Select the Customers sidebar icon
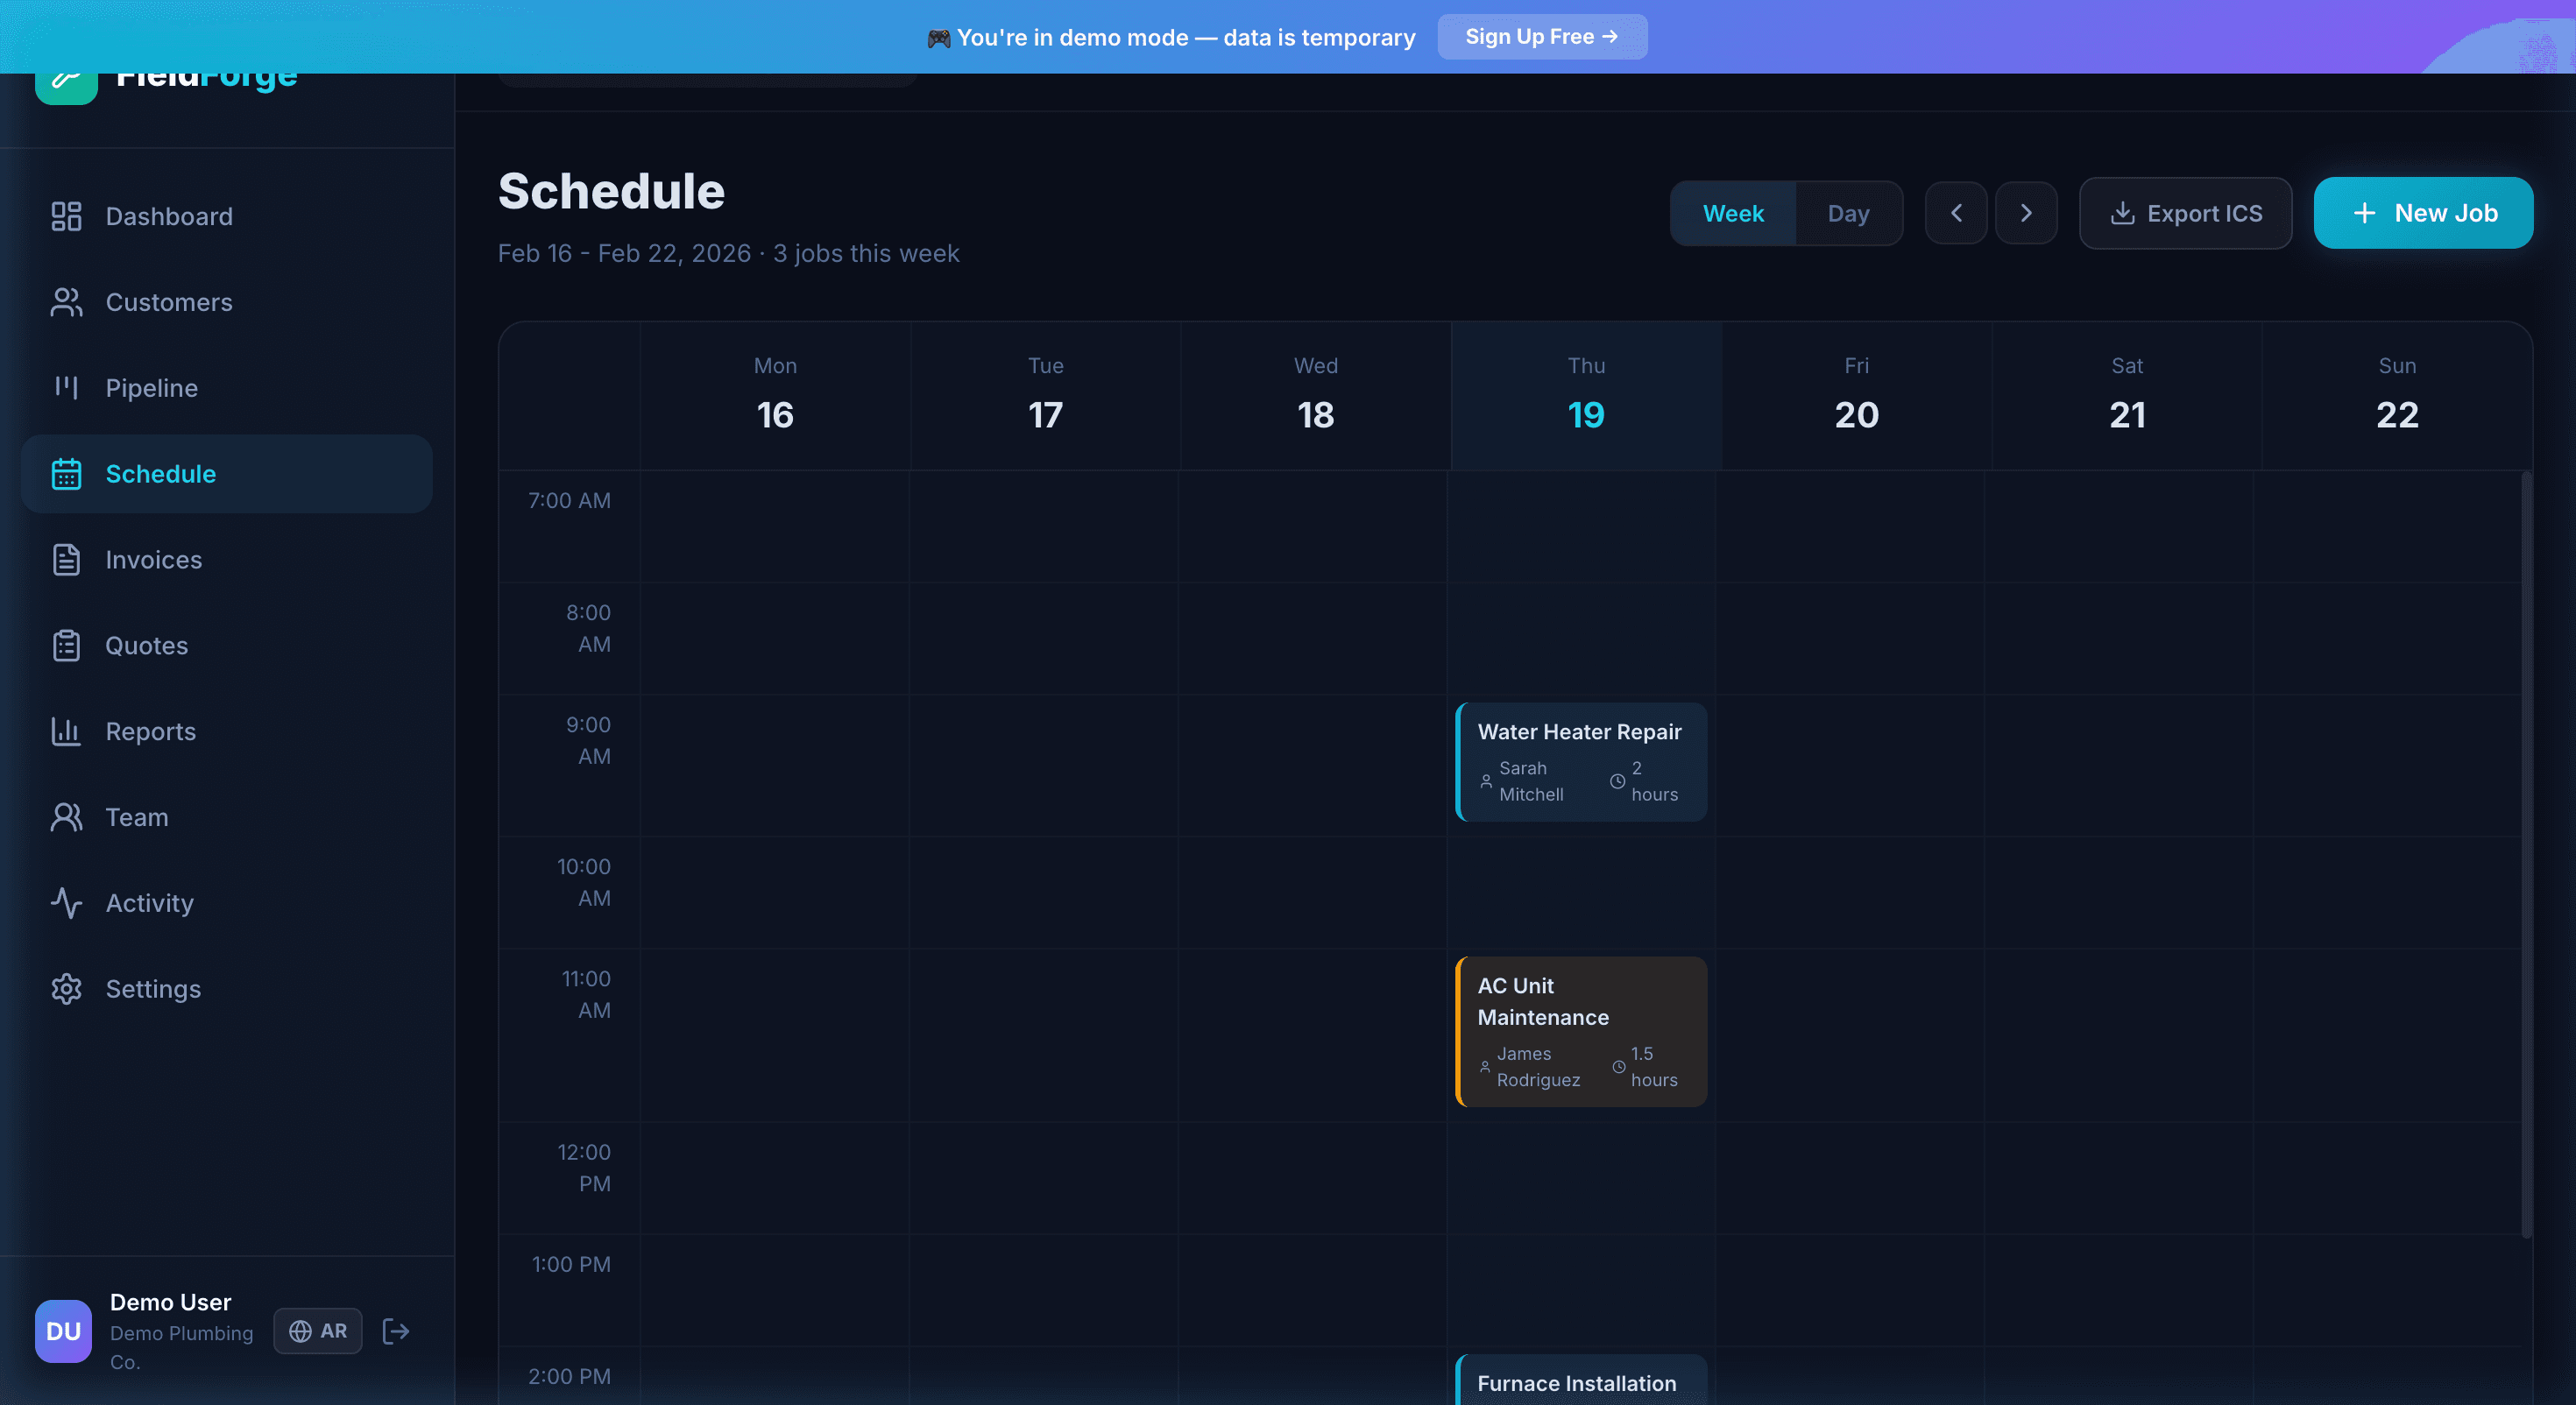 66,302
